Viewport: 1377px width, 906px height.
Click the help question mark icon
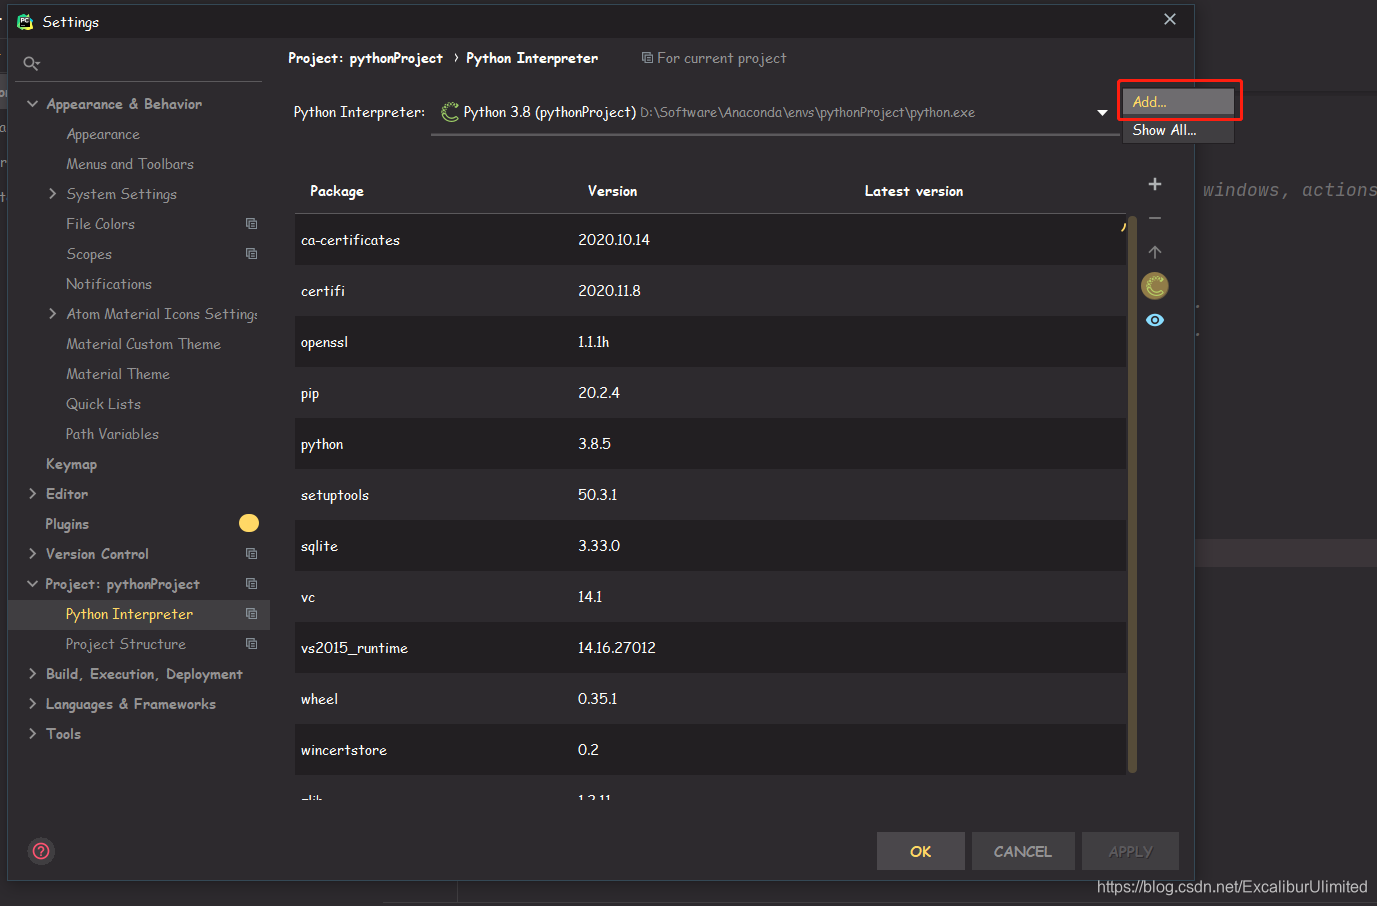tap(41, 851)
